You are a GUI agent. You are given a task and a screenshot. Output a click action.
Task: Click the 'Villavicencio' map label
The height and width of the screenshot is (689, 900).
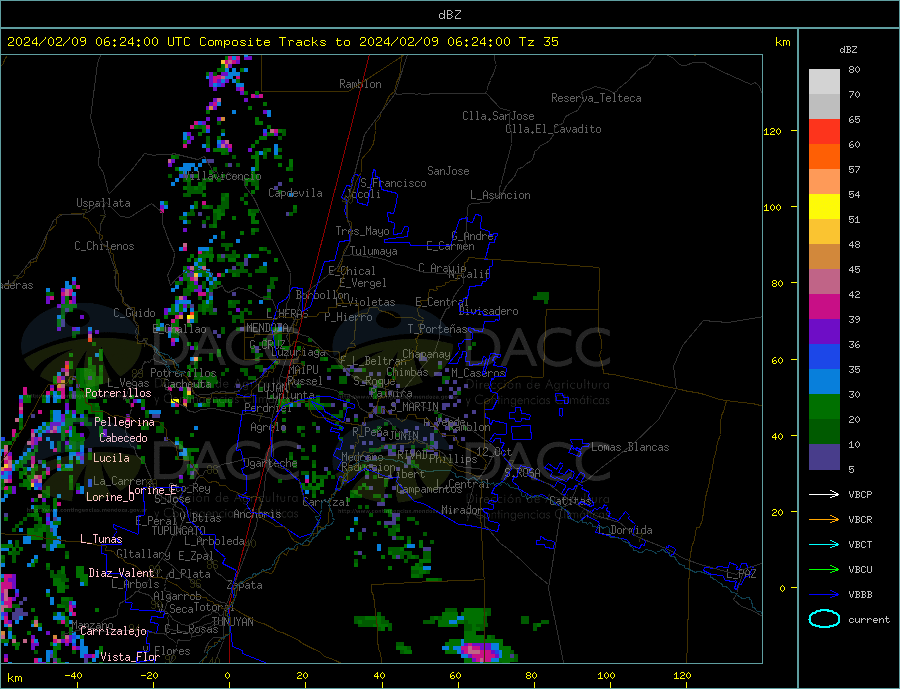(222, 176)
